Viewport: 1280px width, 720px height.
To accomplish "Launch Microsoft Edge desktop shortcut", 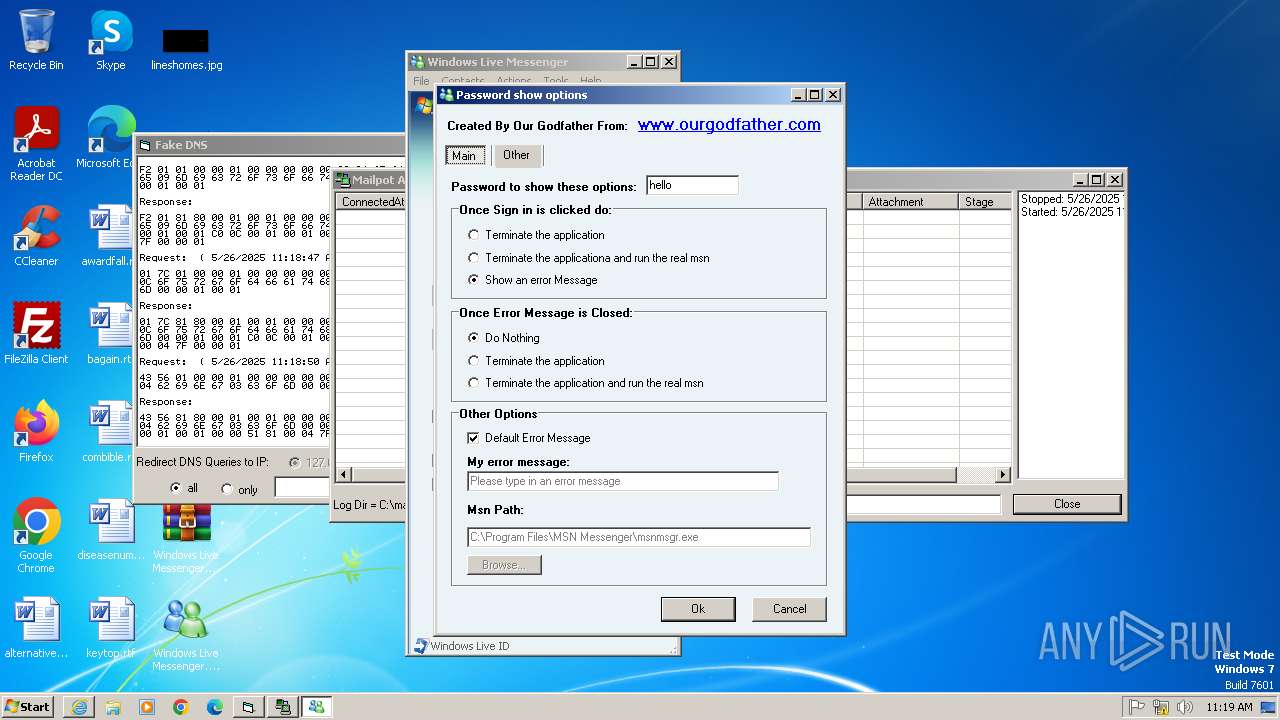I will [108, 138].
